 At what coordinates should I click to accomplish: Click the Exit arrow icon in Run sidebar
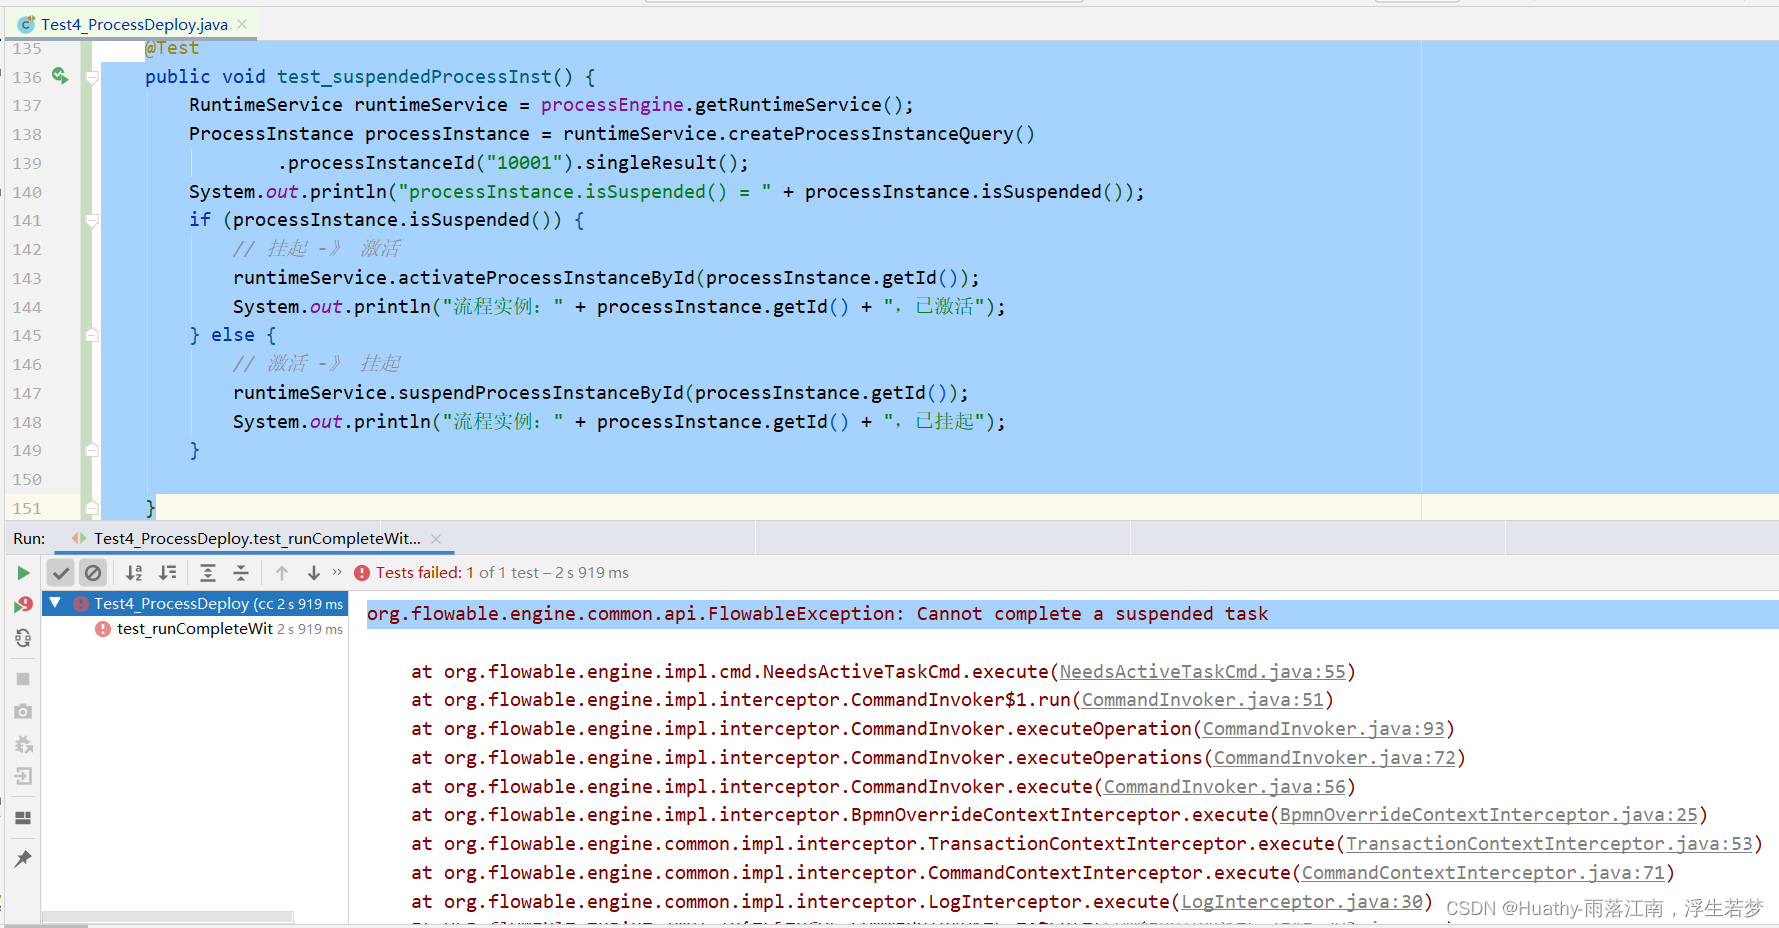click(x=23, y=776)
